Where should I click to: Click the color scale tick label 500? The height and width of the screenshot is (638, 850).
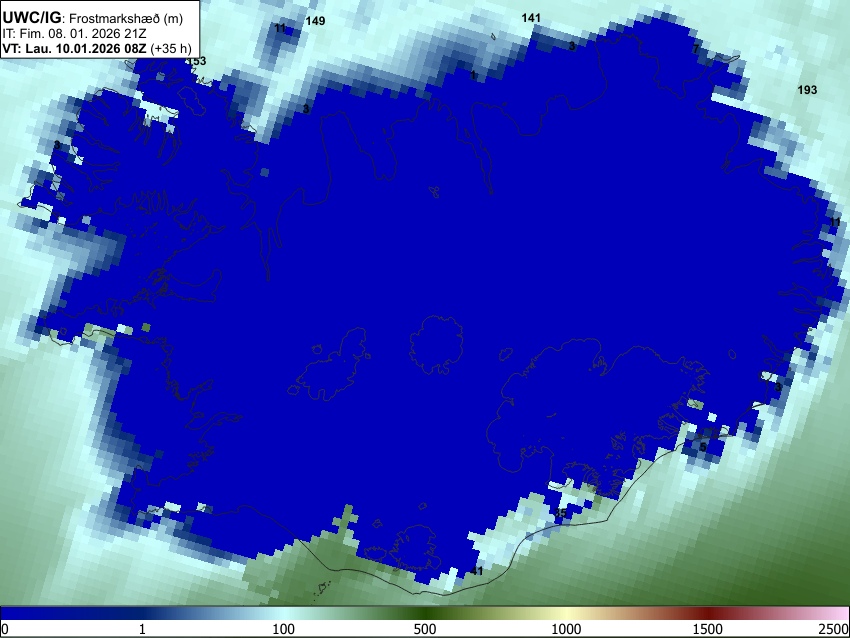[424, 629]
